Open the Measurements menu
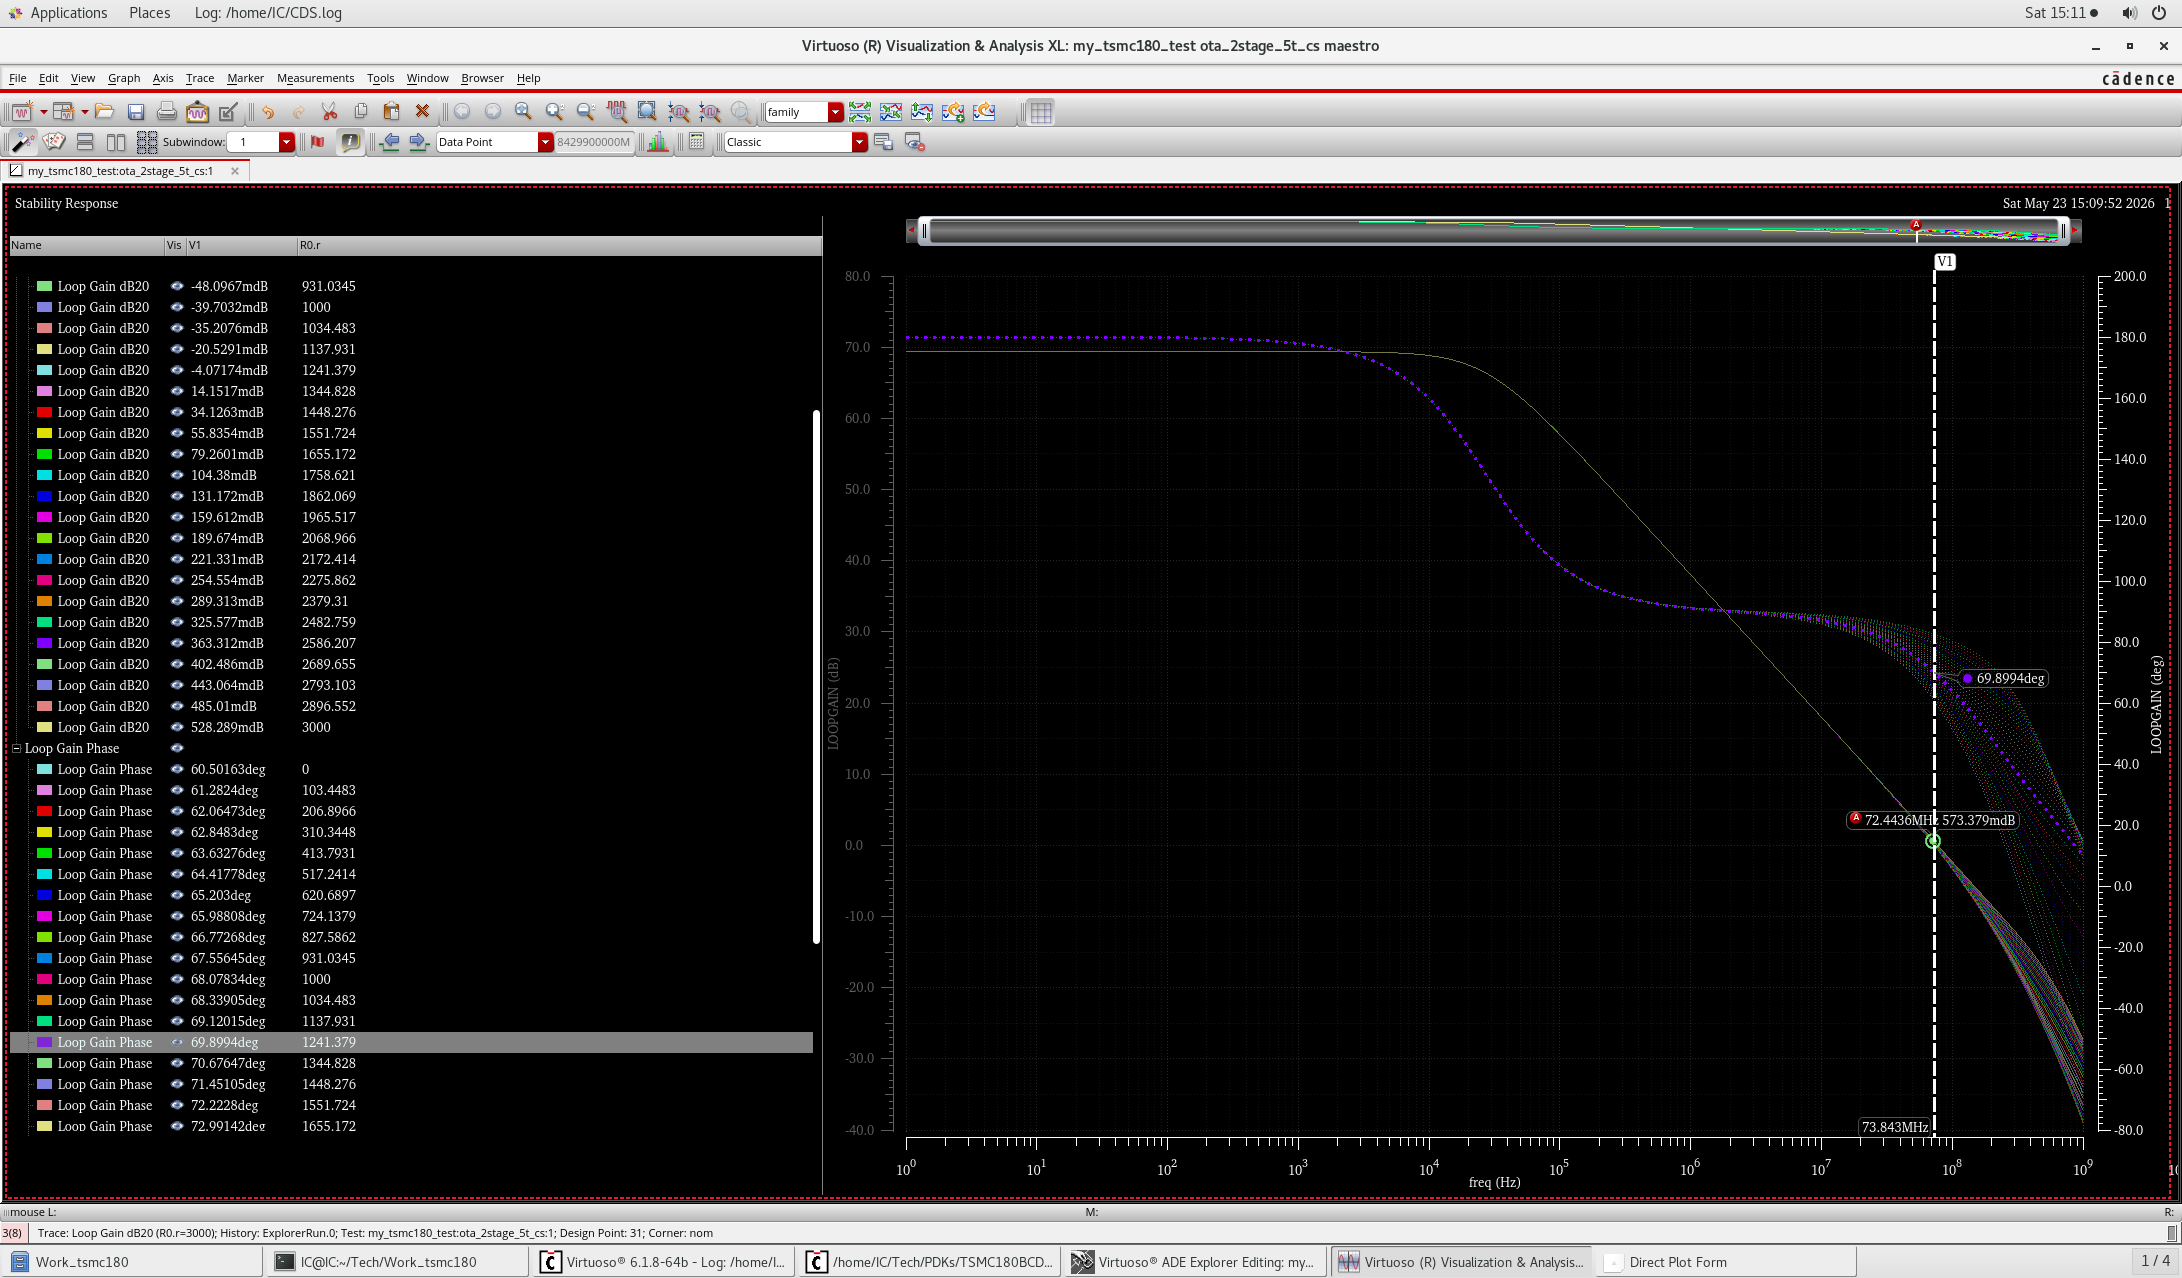 tap(315, 78)
